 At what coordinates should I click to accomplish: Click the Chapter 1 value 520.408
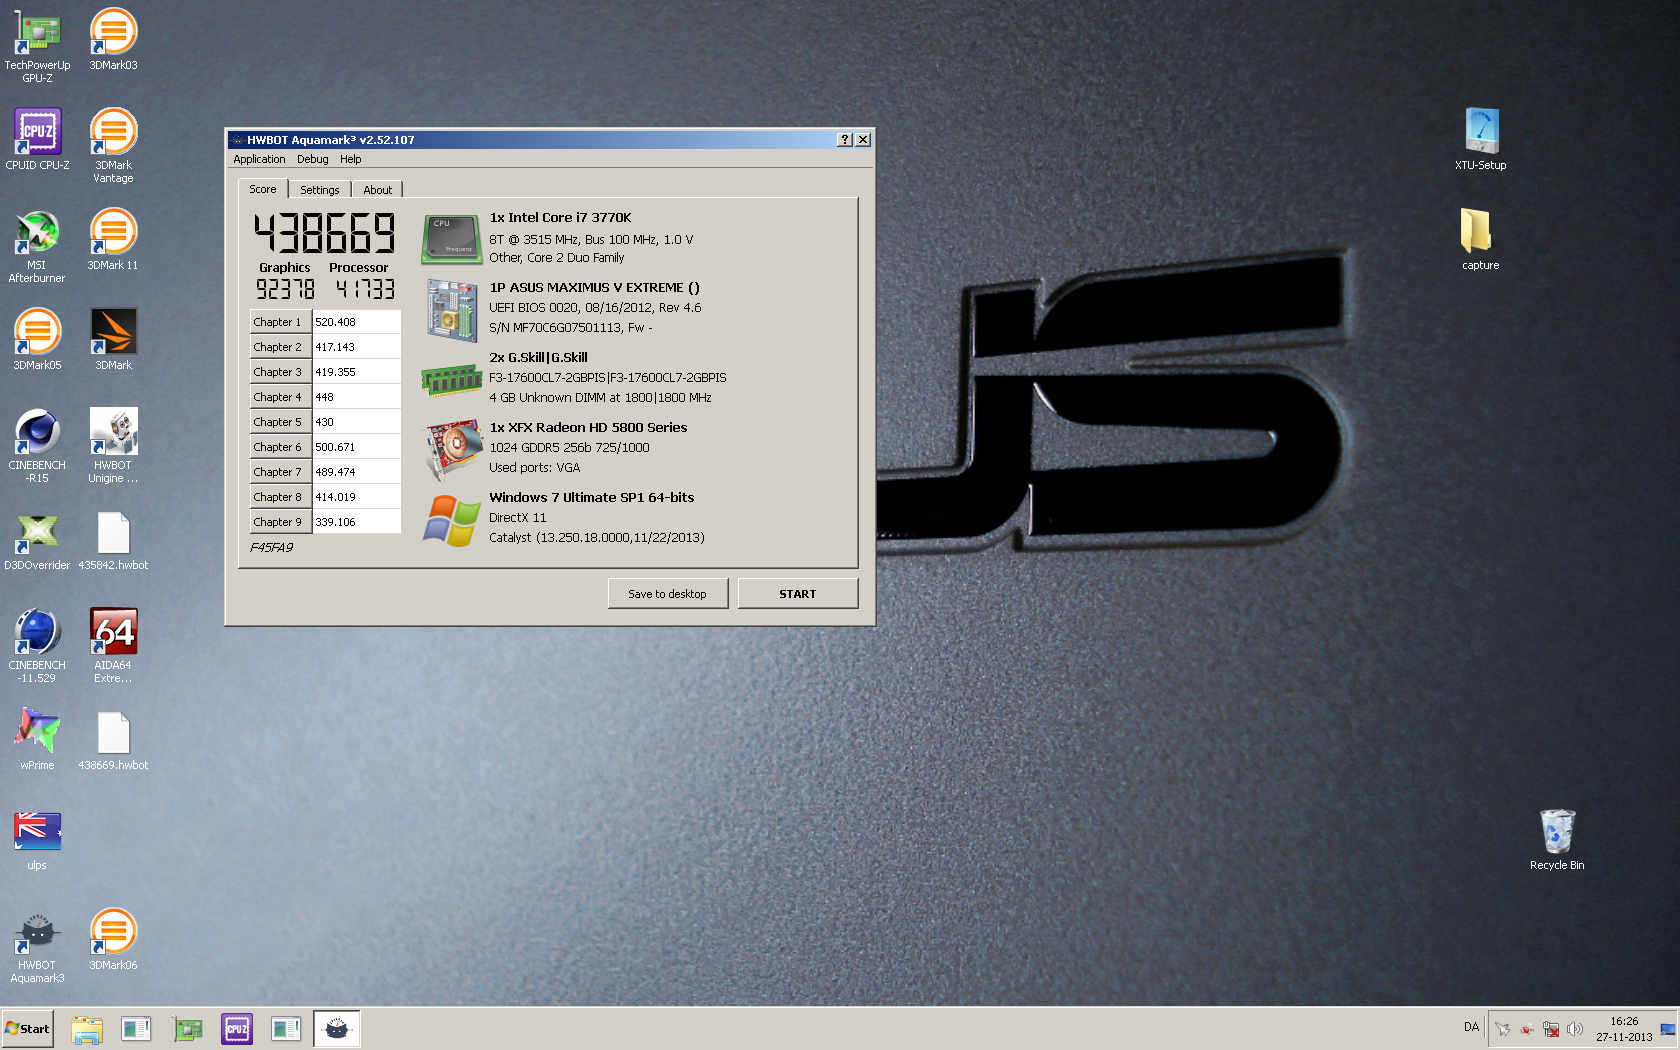(x=356, y=322)
